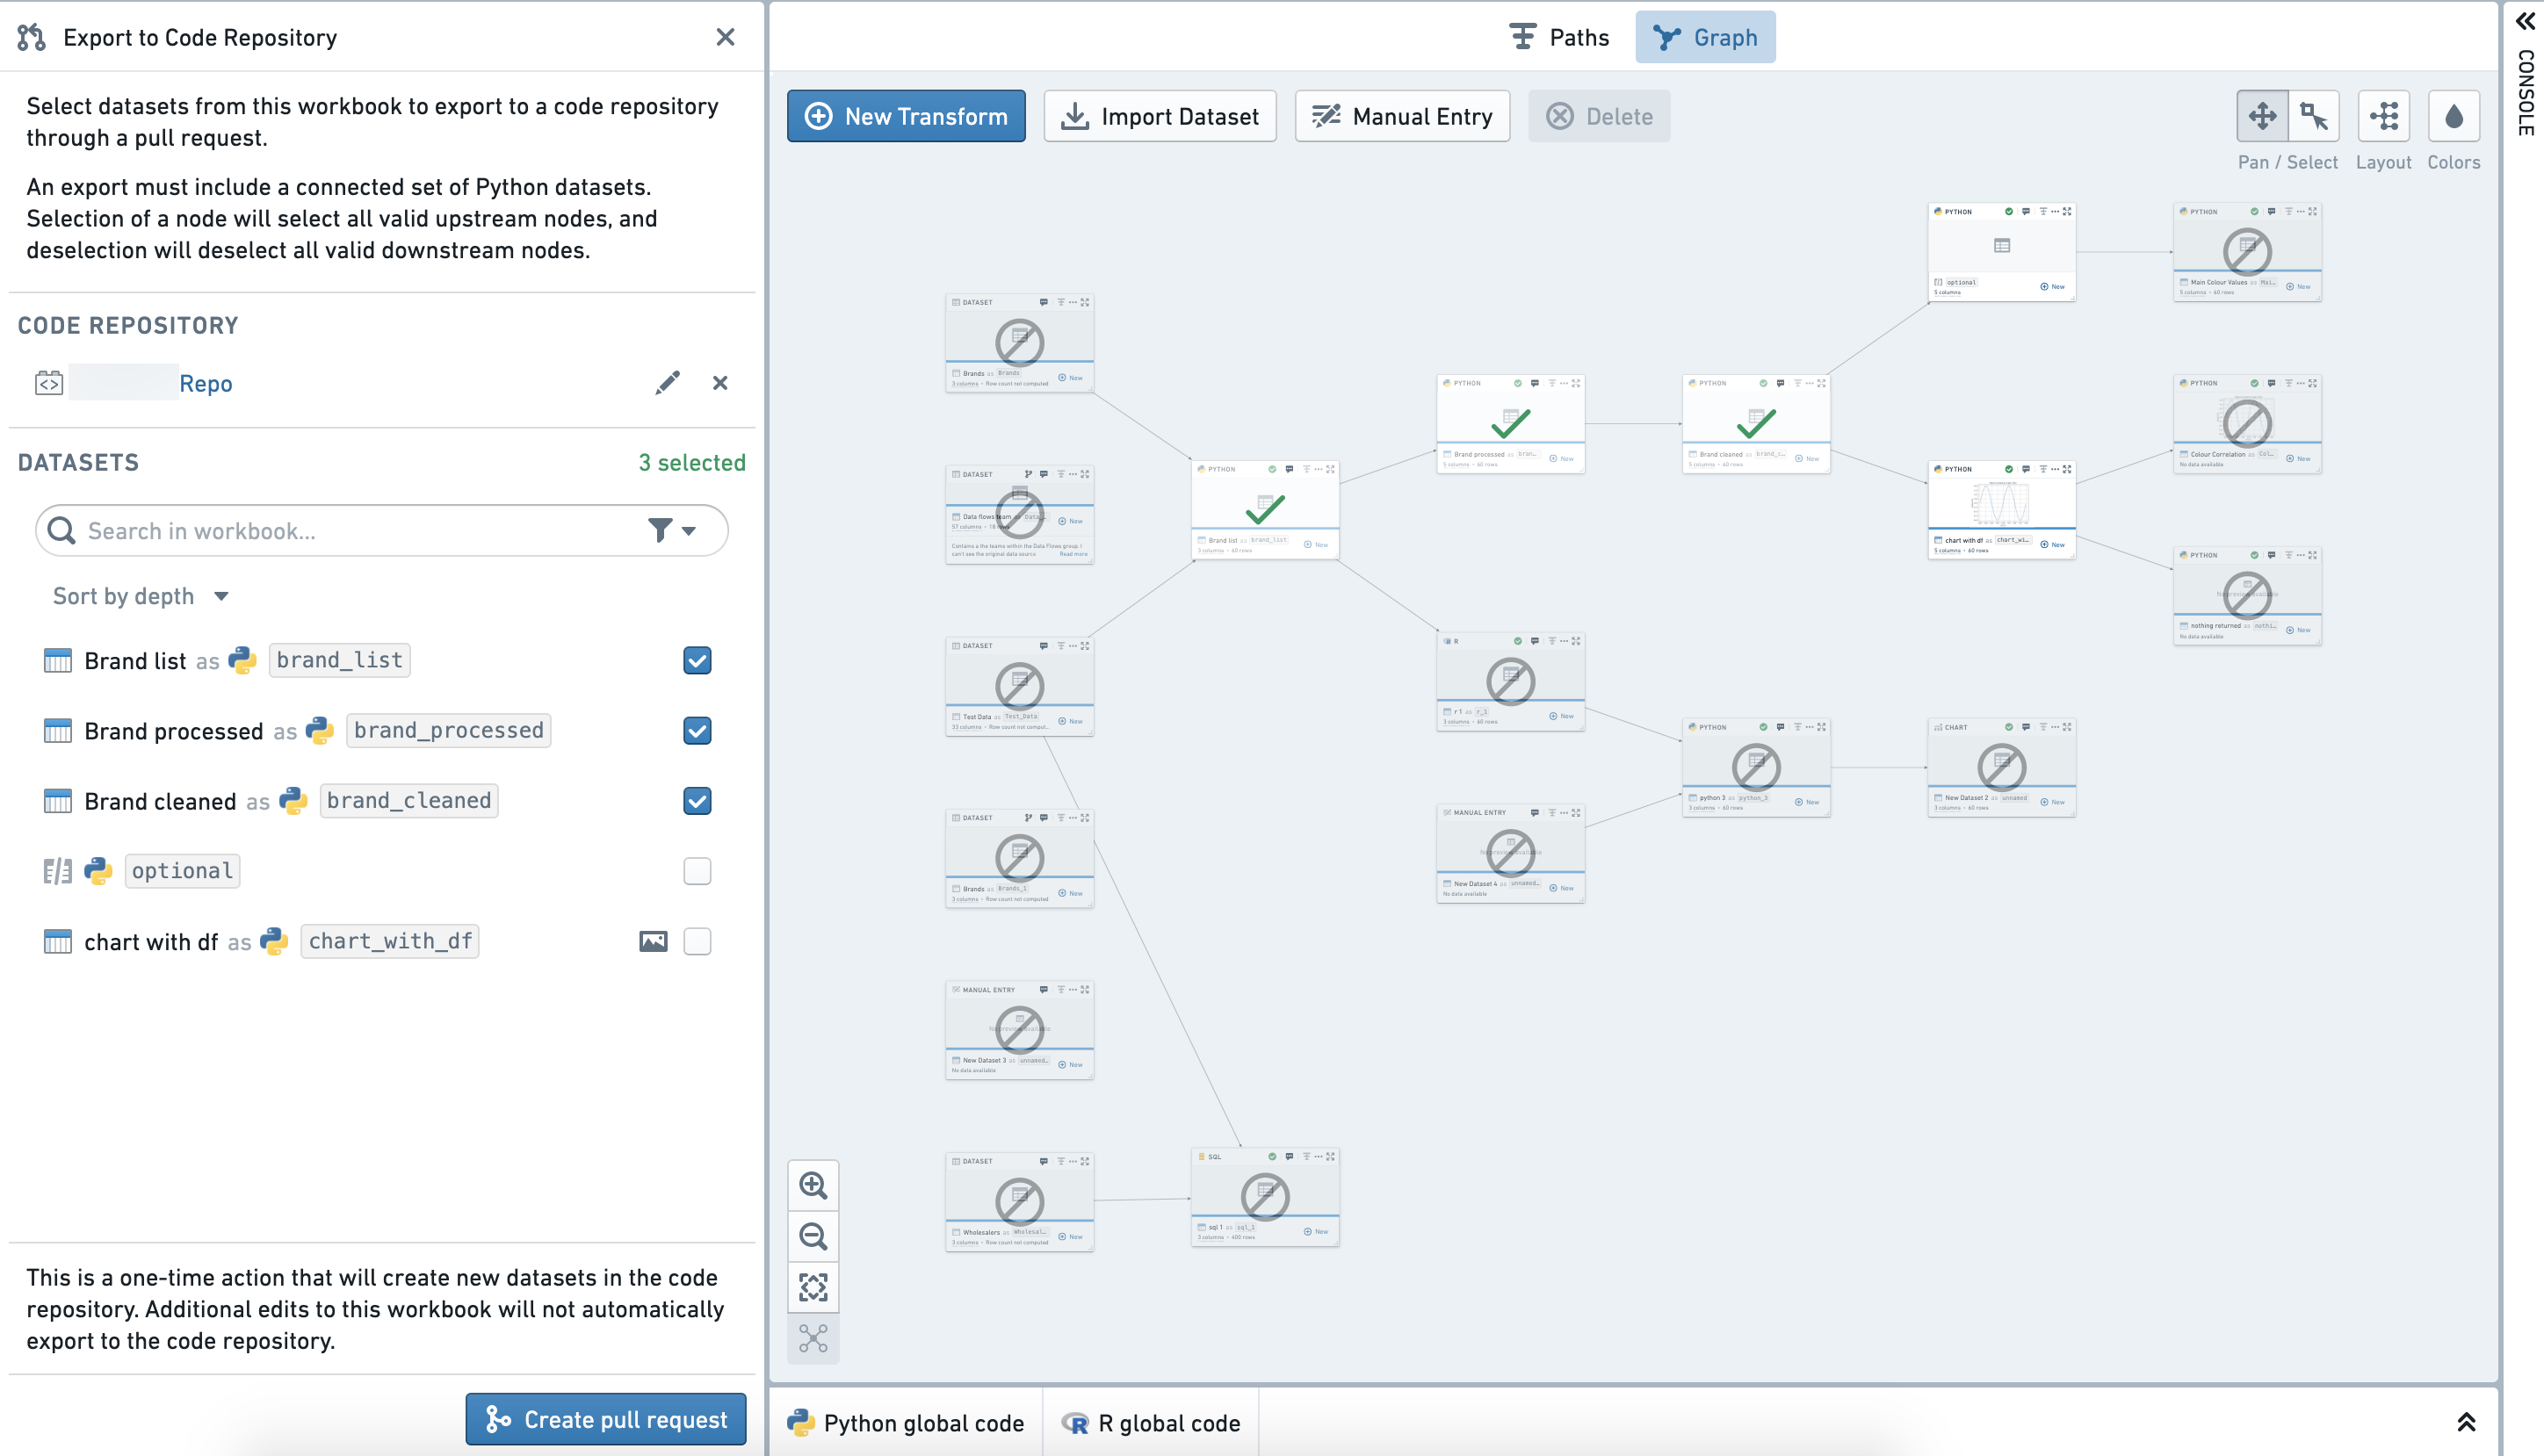Open the search filter dropdown
Viewport: 2544px width, 1456px height.
672,530
